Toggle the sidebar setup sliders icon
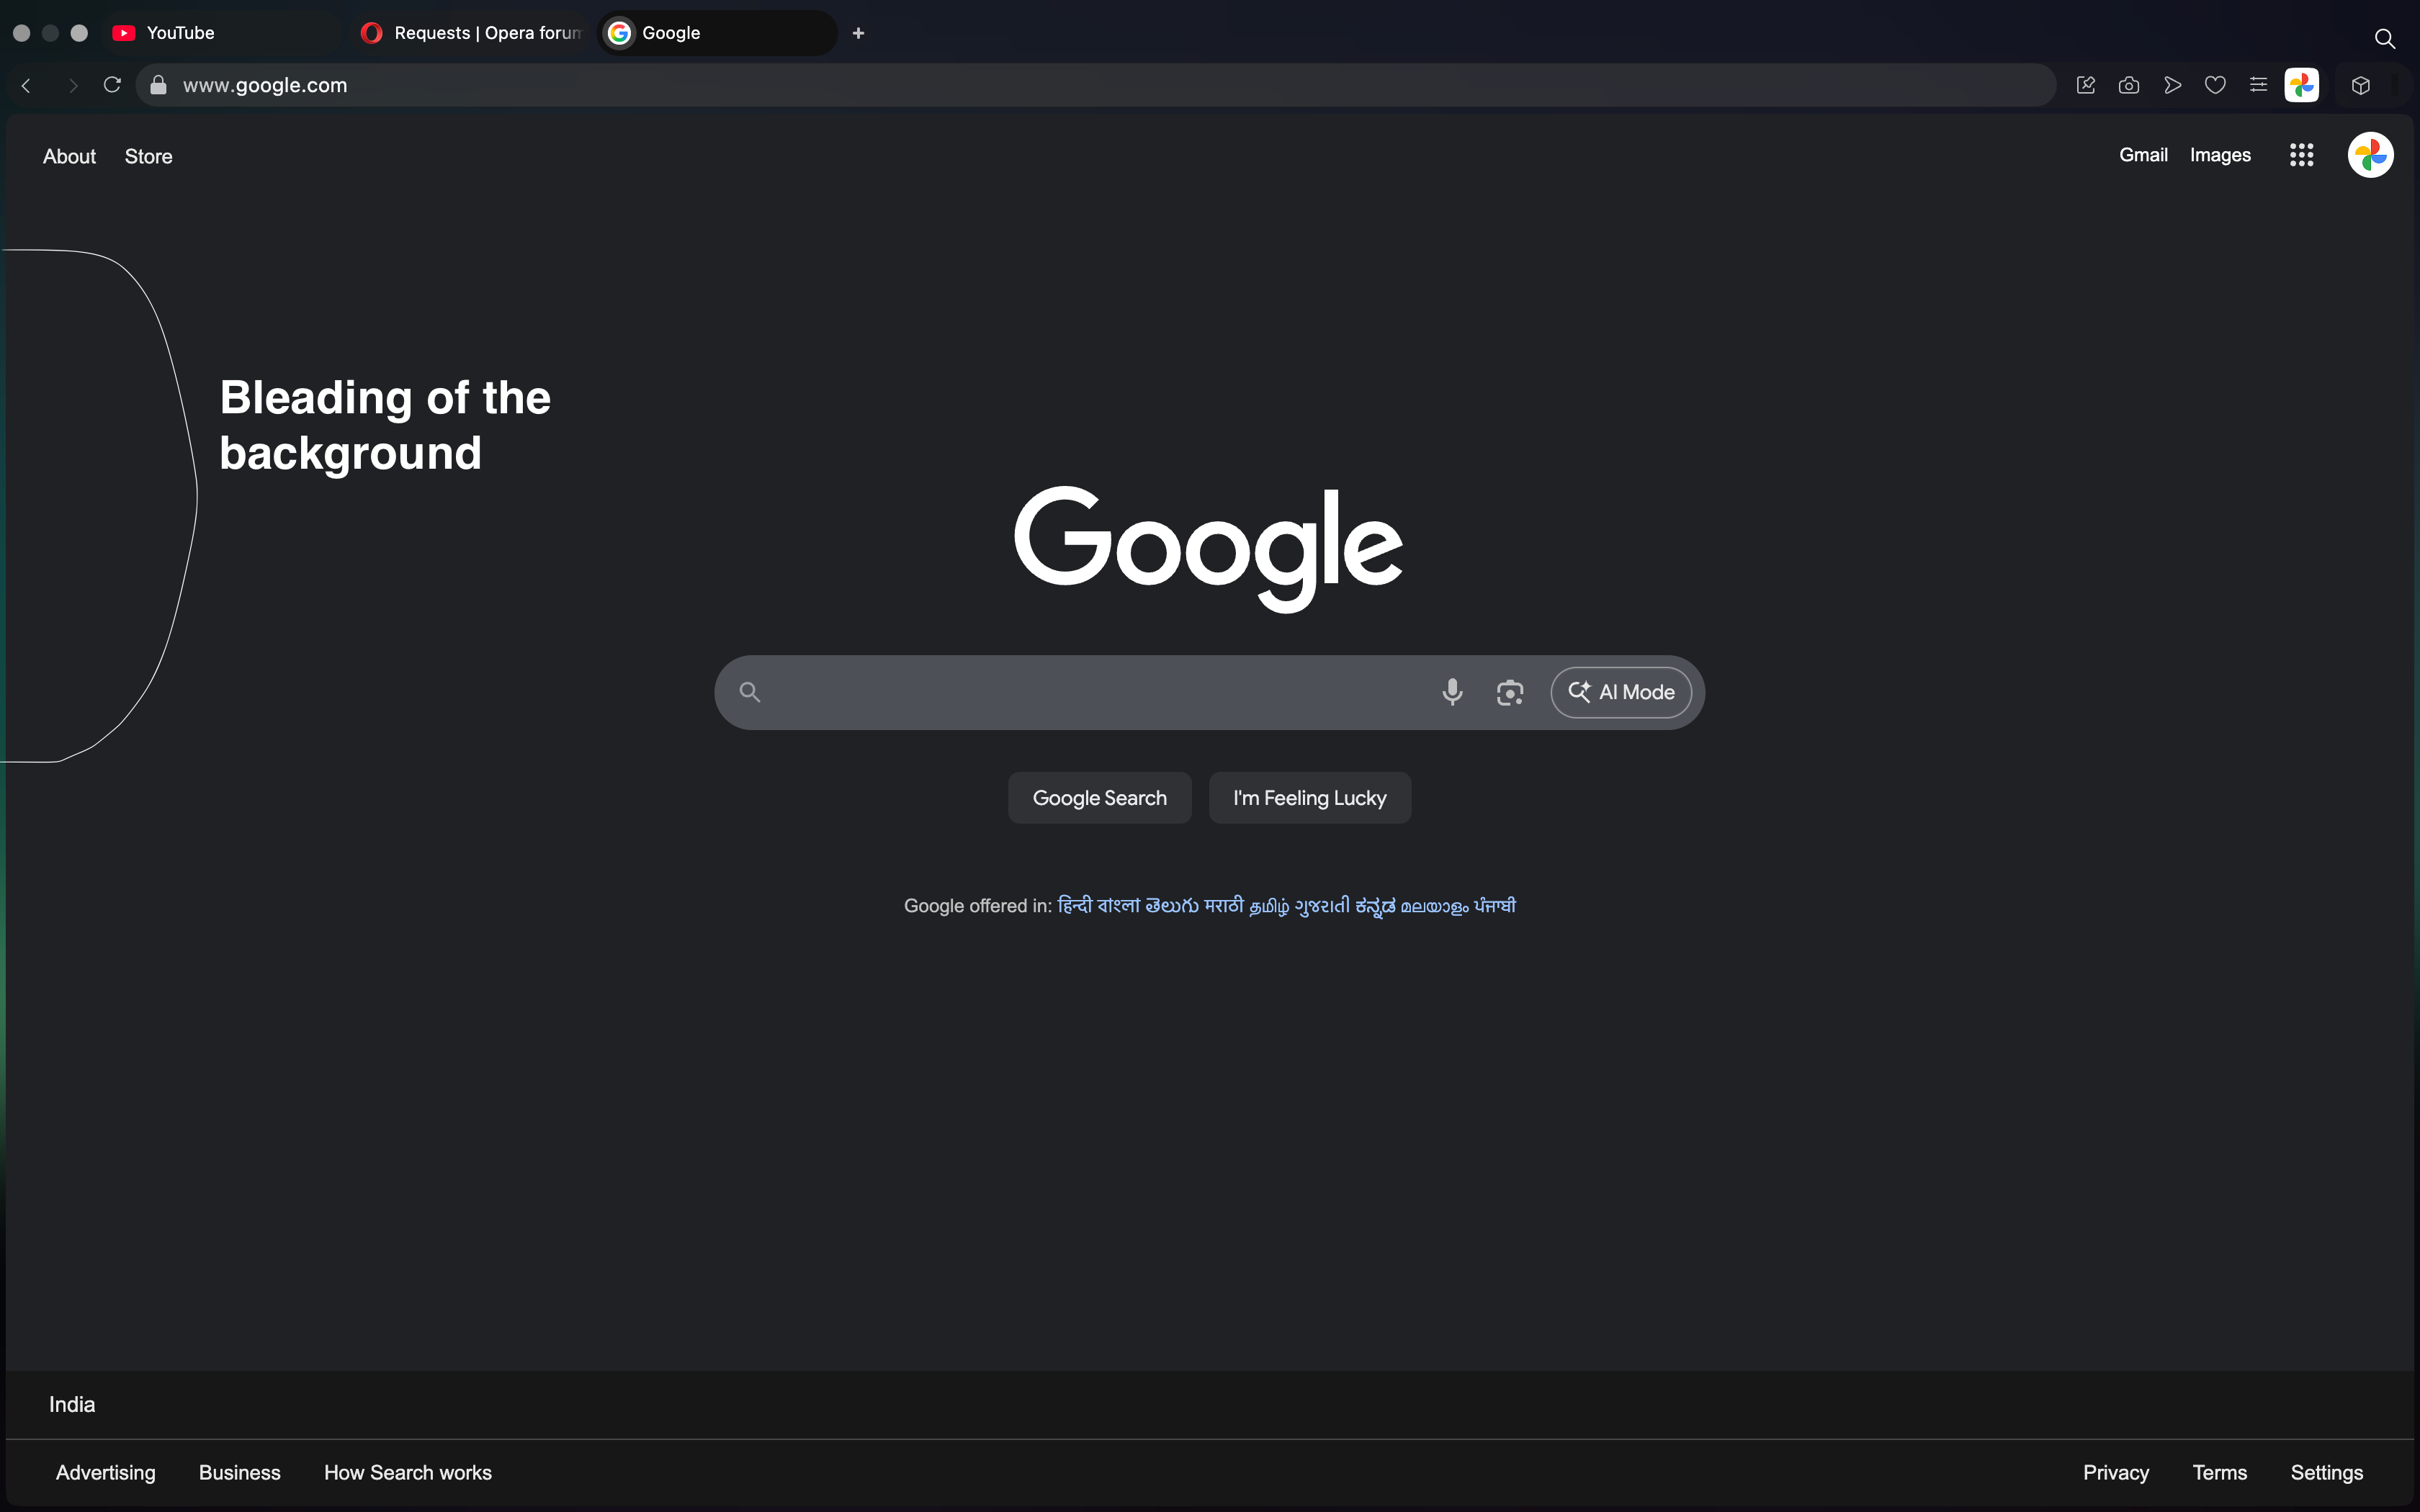 2257,85
